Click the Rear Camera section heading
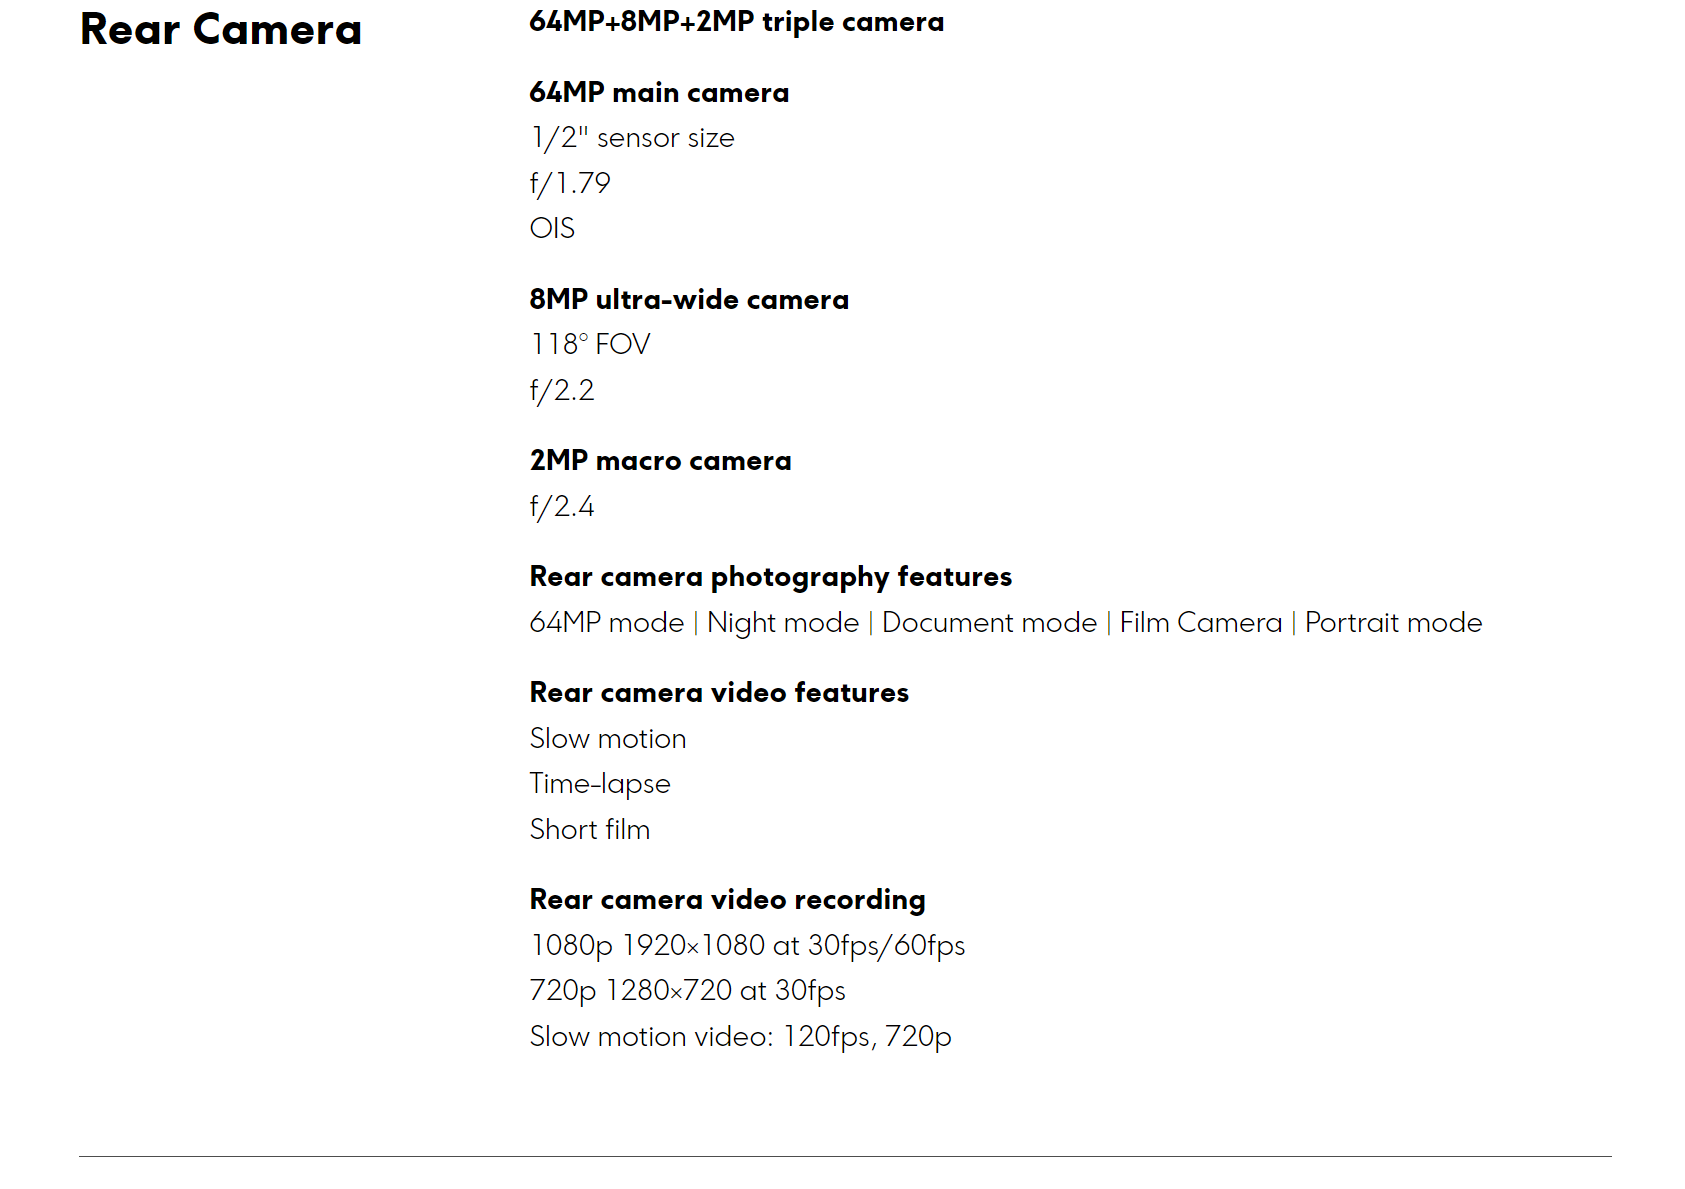1685x1189 pixels. coord(220,30)
